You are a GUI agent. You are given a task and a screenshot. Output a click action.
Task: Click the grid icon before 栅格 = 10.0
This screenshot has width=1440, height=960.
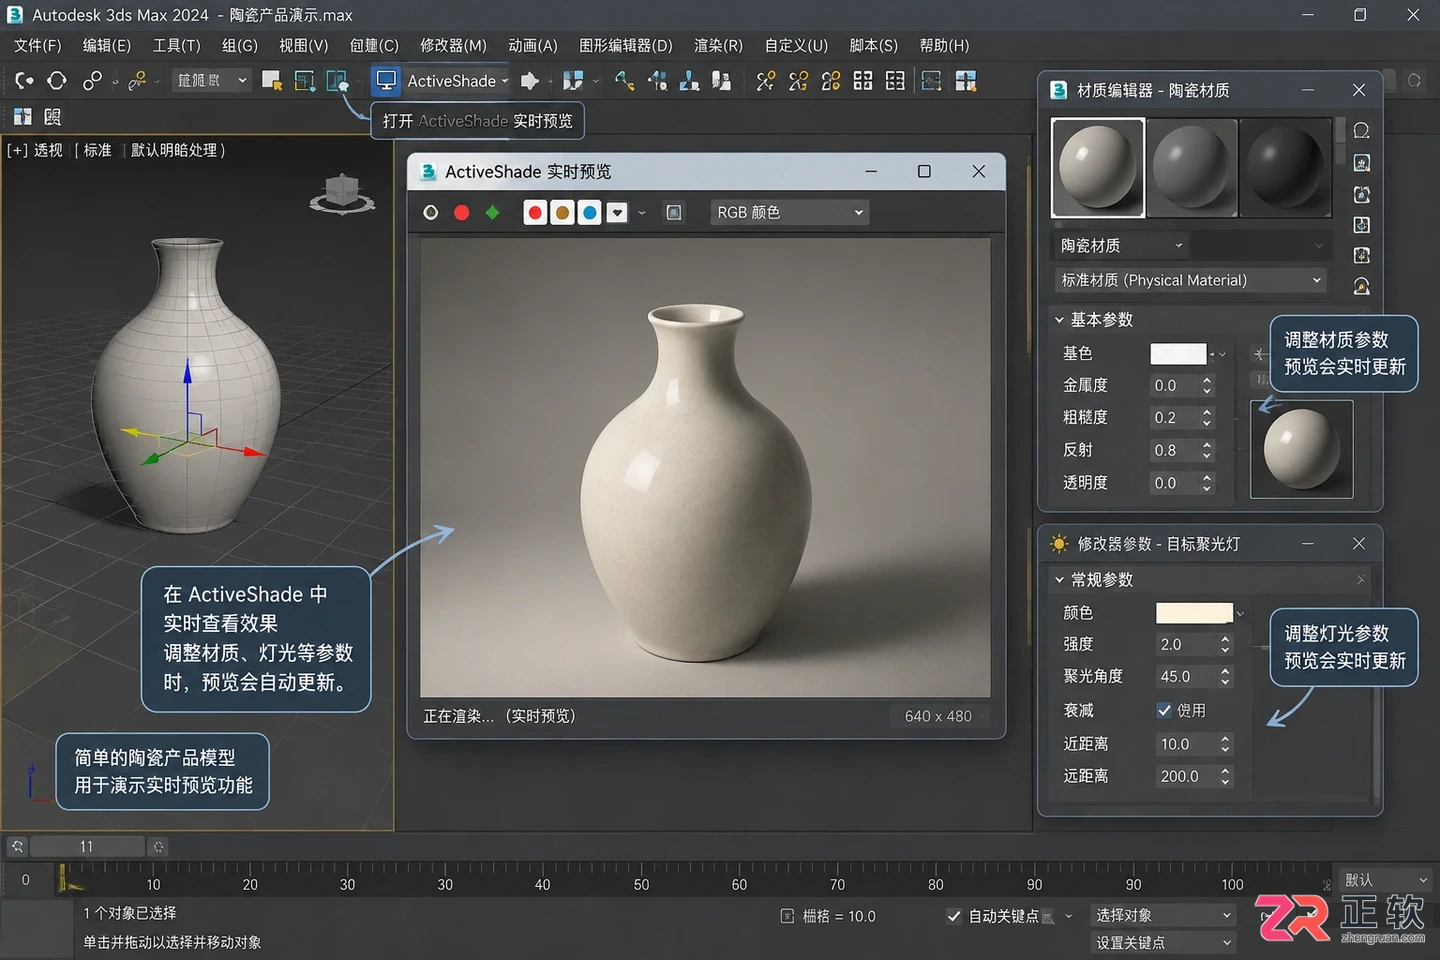[787, 916]
